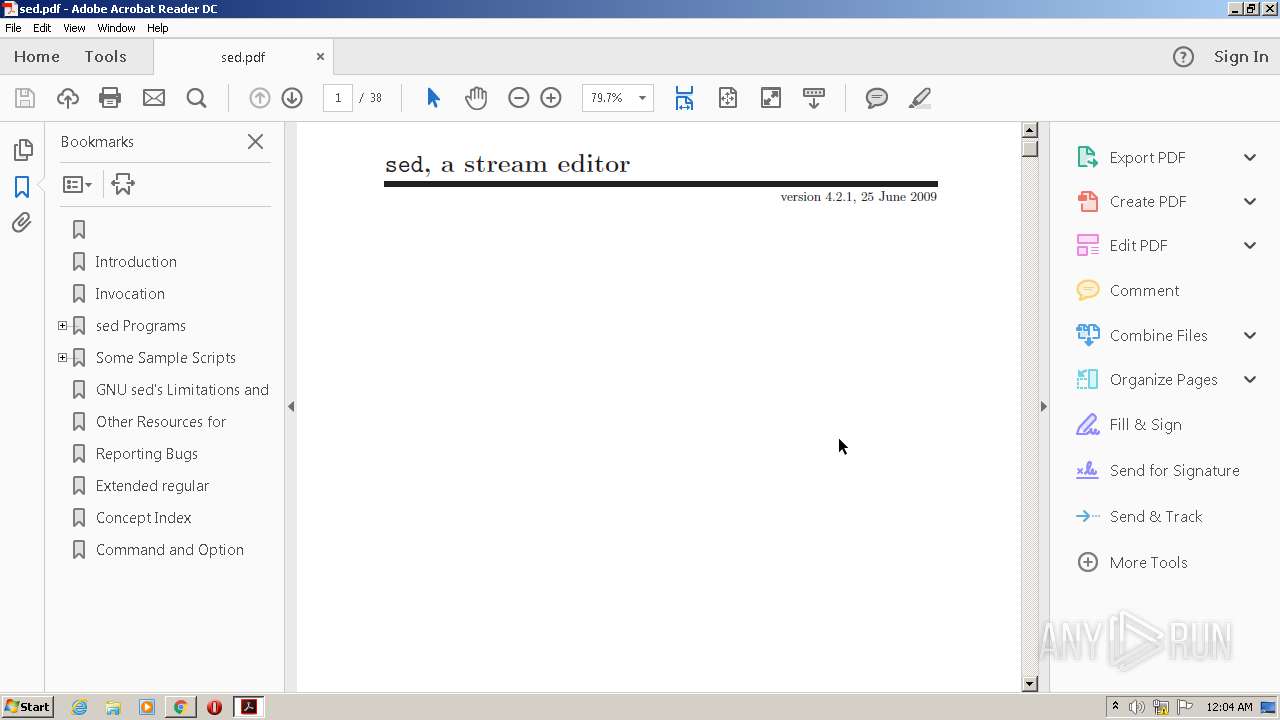Viewport: 1280px width, 720px height.
Task: Jump to Invocation bookmark
Action: [x=130, y=294]
